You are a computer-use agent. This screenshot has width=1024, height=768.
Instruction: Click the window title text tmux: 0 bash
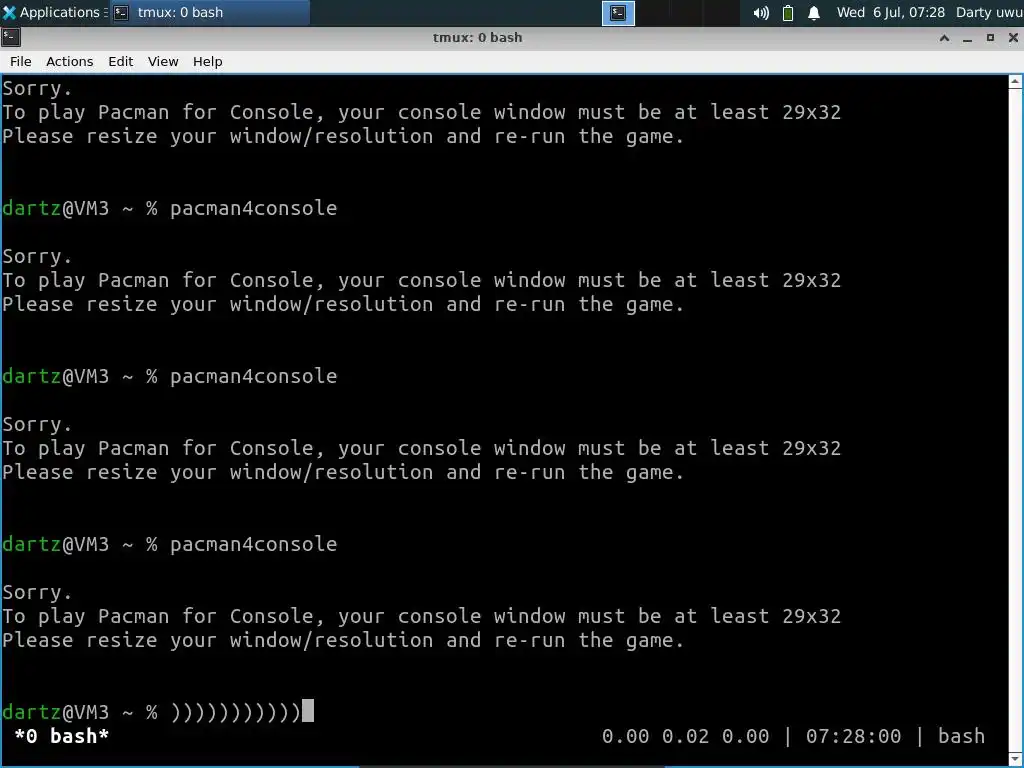pyautogui.click(x=477, y=37)
